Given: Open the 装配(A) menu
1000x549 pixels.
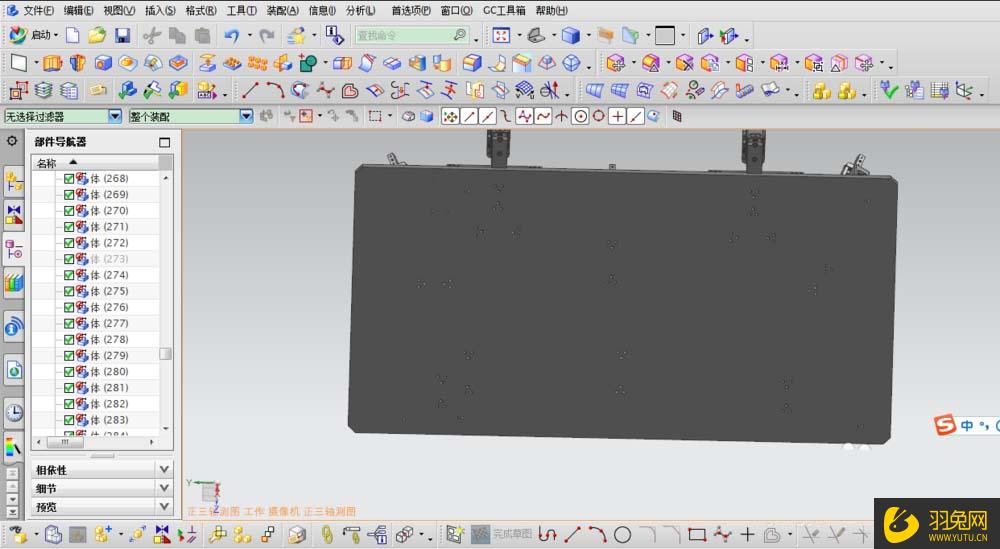Looking at the screenshot, I should point(282,10).
